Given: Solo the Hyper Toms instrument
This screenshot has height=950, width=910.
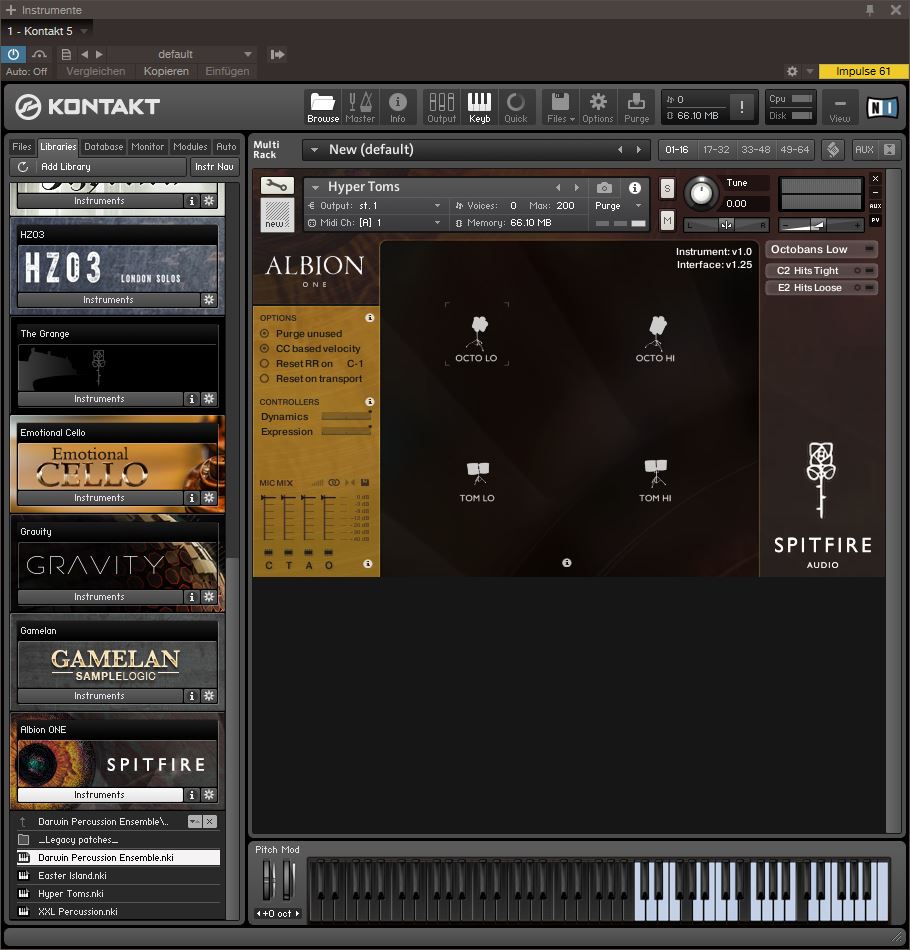Looking at the screenshot, I should [x=667, y=188].
